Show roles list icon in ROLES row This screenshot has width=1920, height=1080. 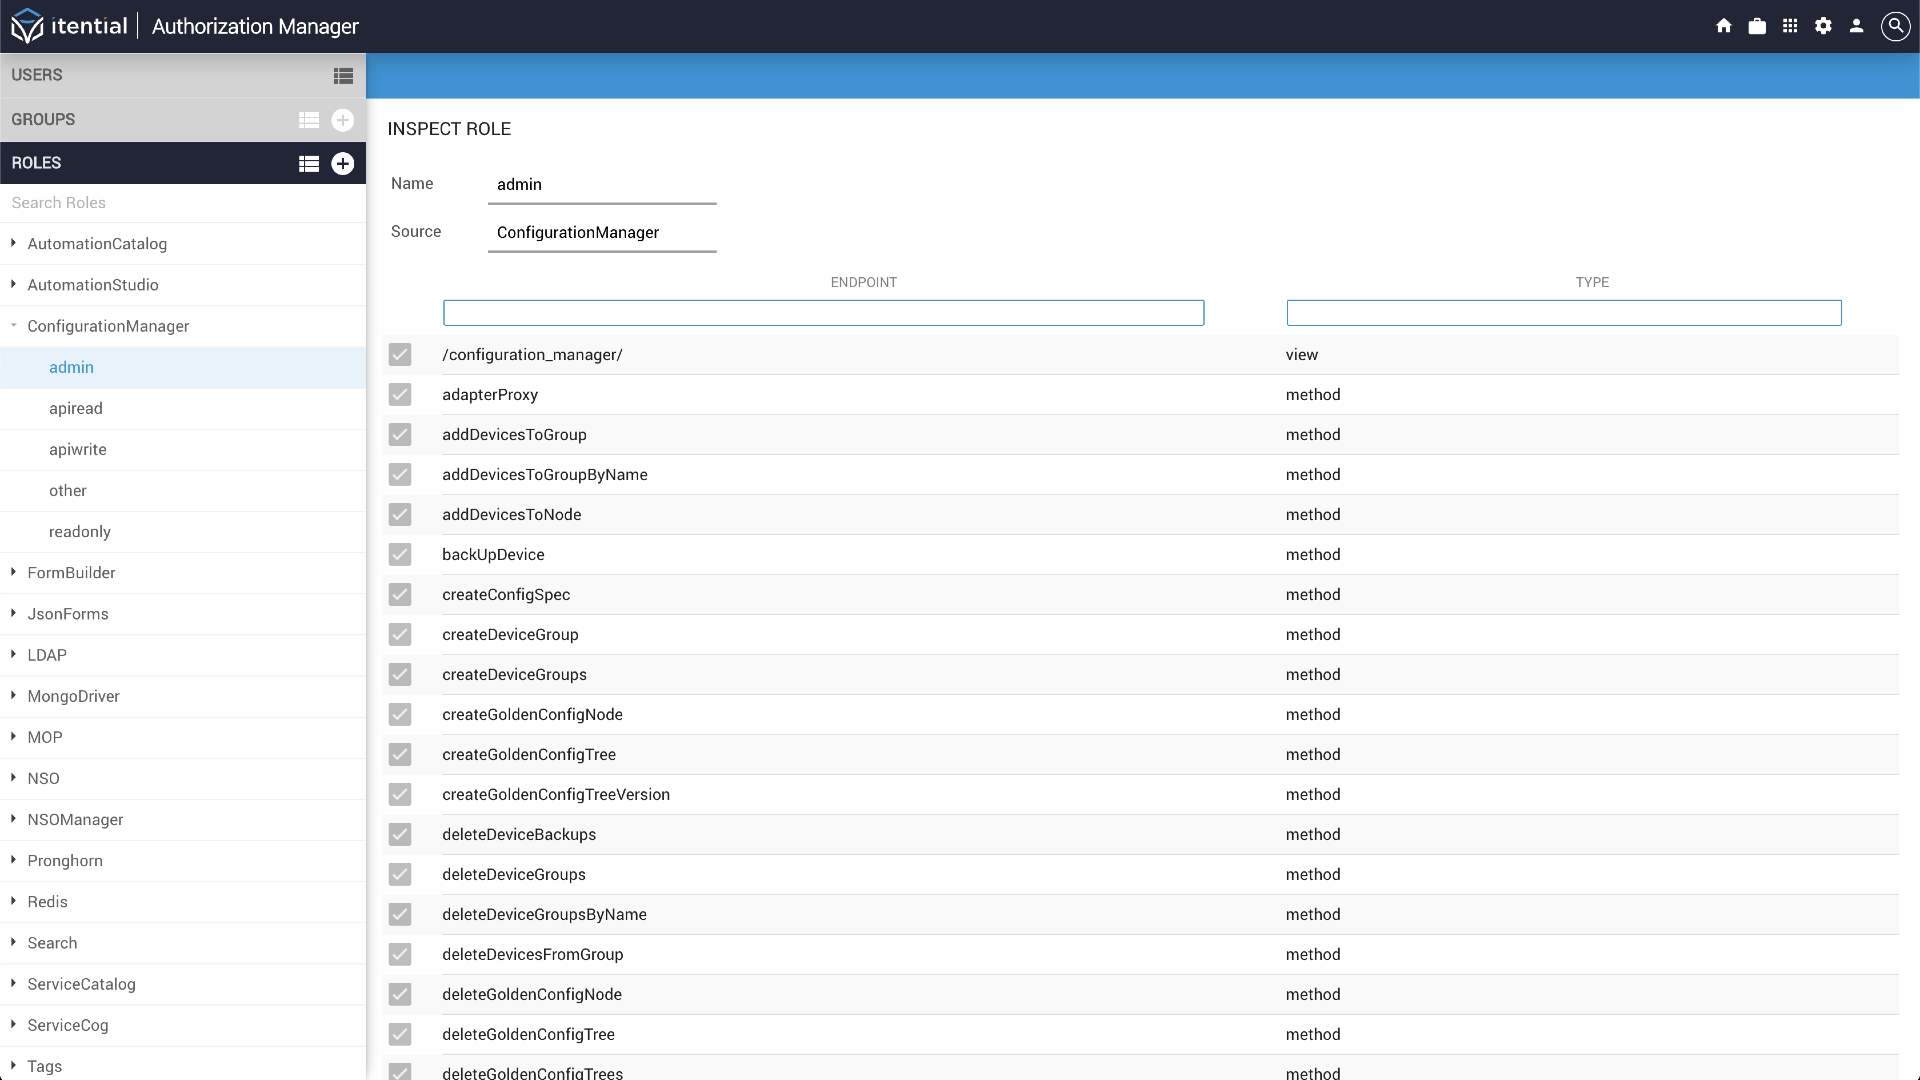click(309, 164)
